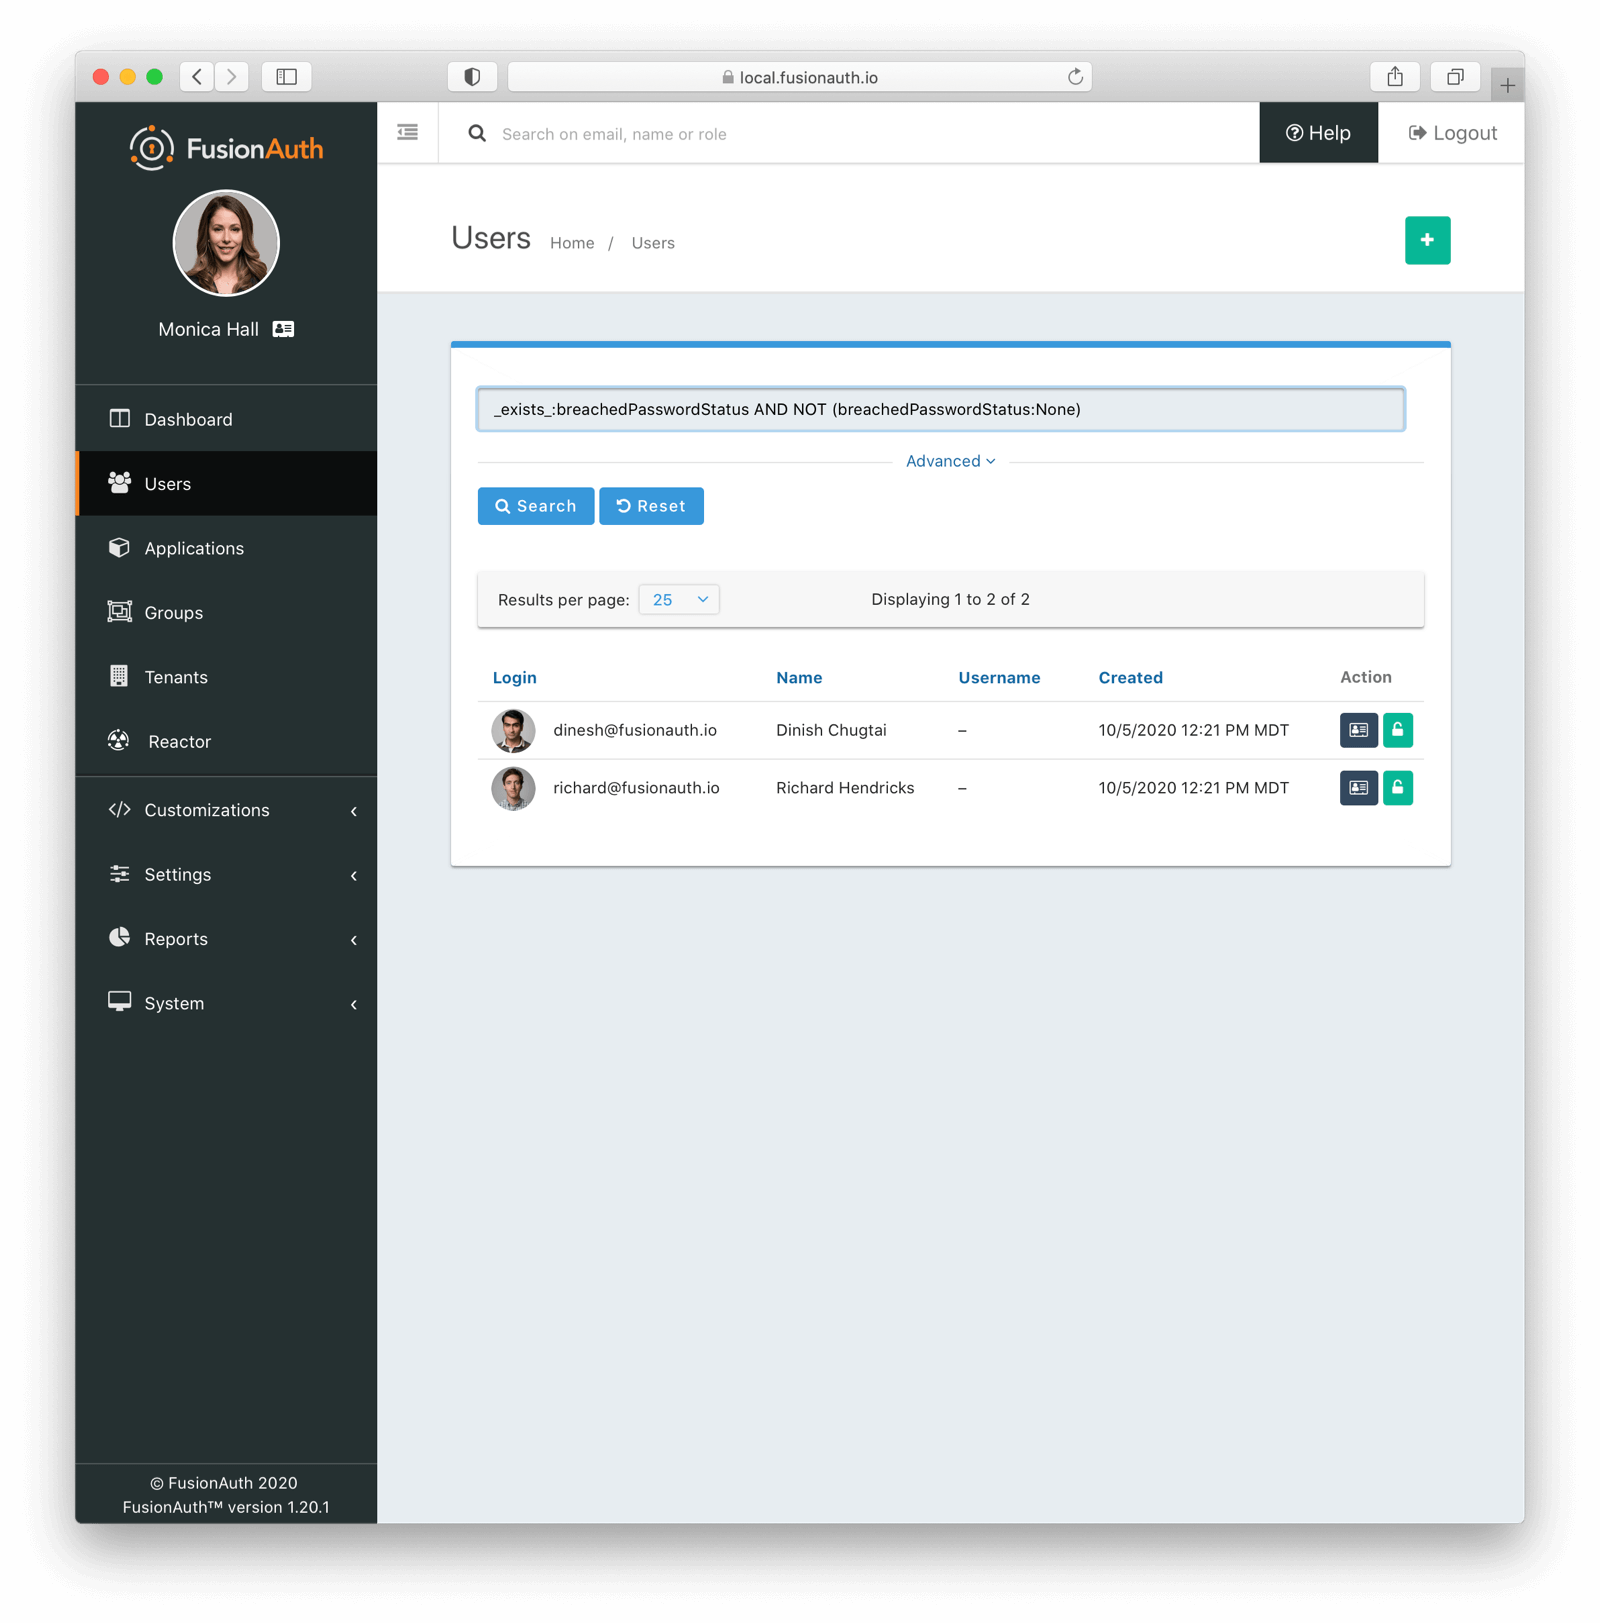Click the System monitor icon
Viewport: 1600px width, 1623px height.
[x=119, y=1002]
